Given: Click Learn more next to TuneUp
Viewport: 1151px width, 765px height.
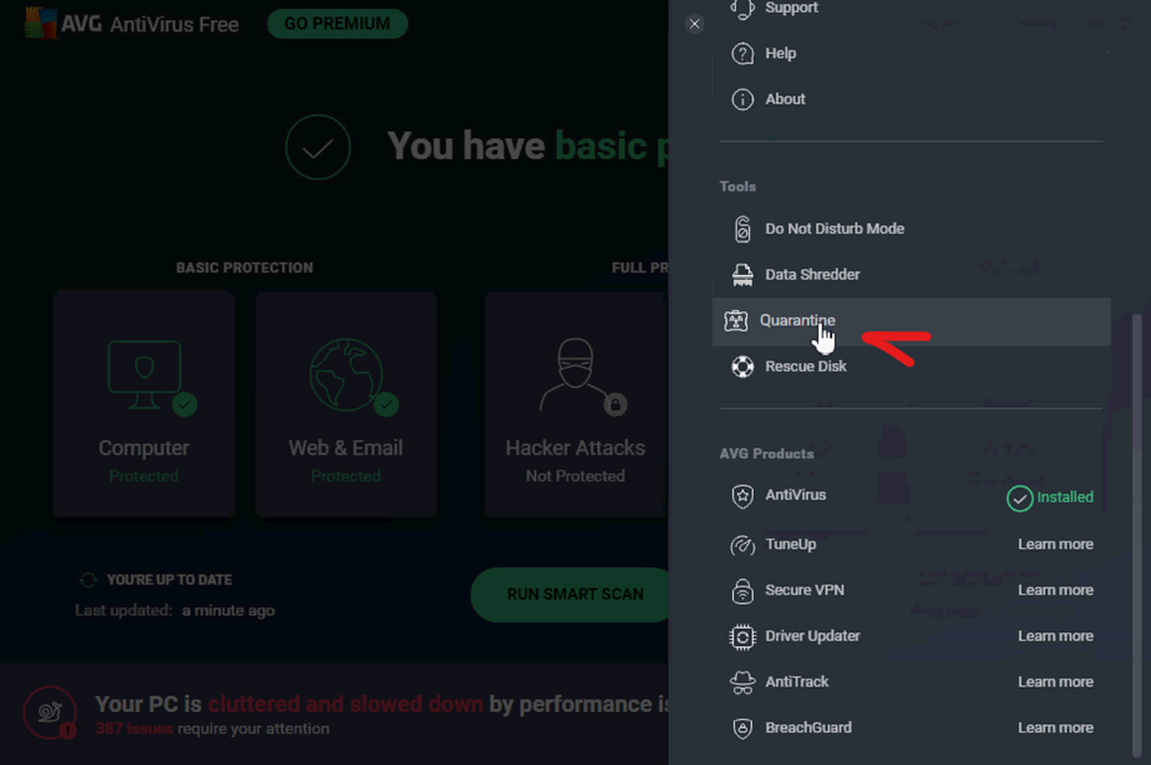Looking at the screenshot, I should coord(1056,544).
